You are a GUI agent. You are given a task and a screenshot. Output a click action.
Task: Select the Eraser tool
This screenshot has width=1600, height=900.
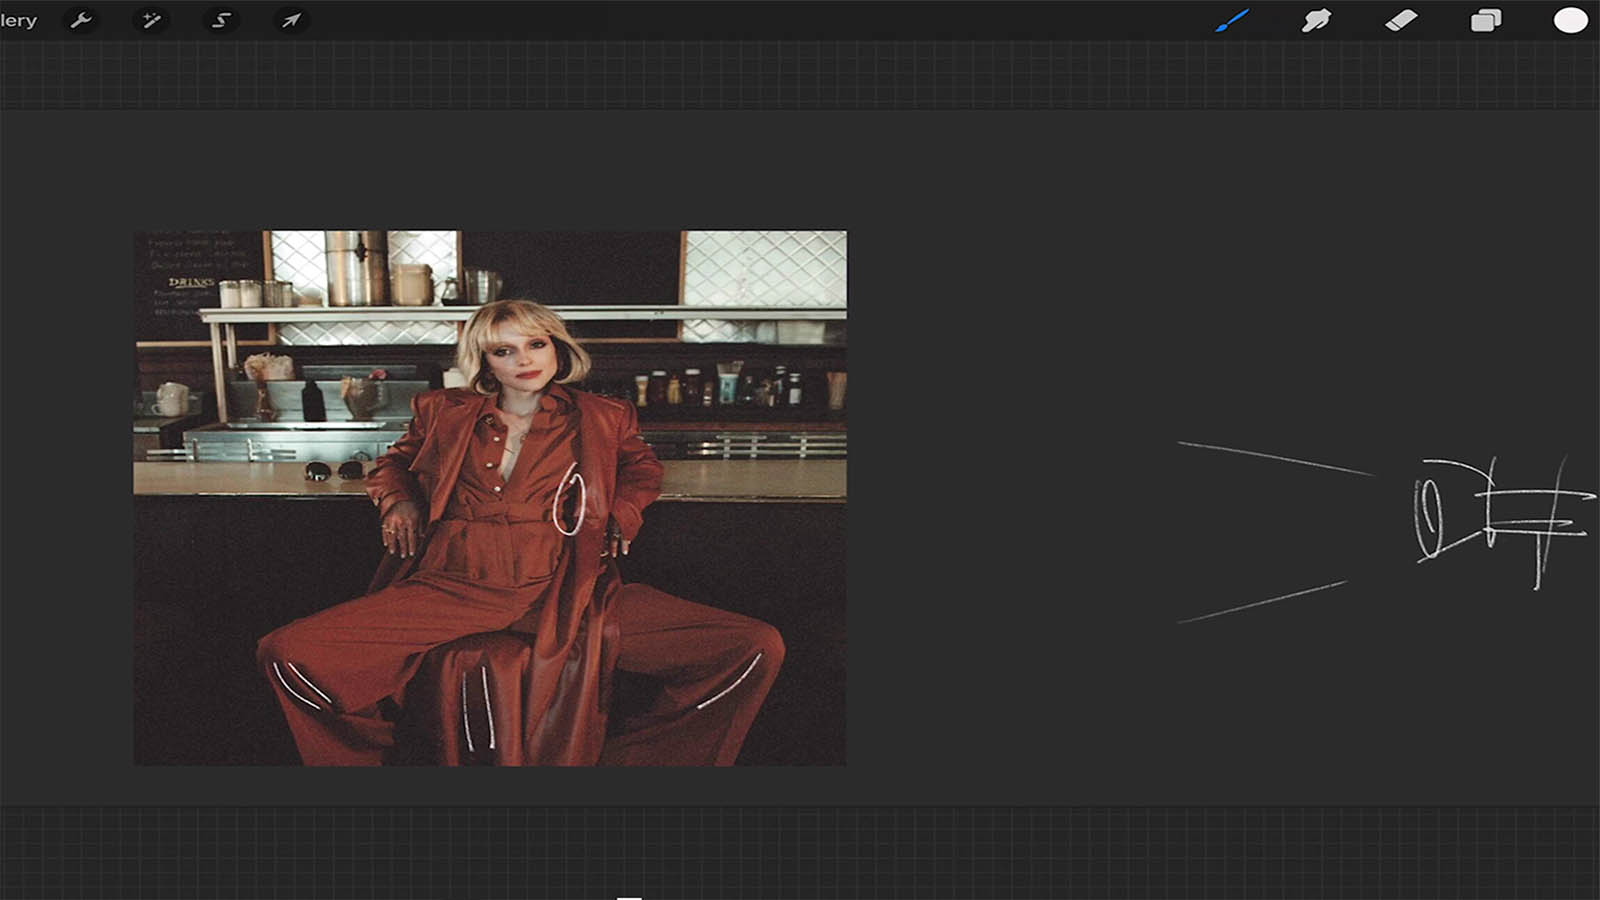click(1401, 20)
